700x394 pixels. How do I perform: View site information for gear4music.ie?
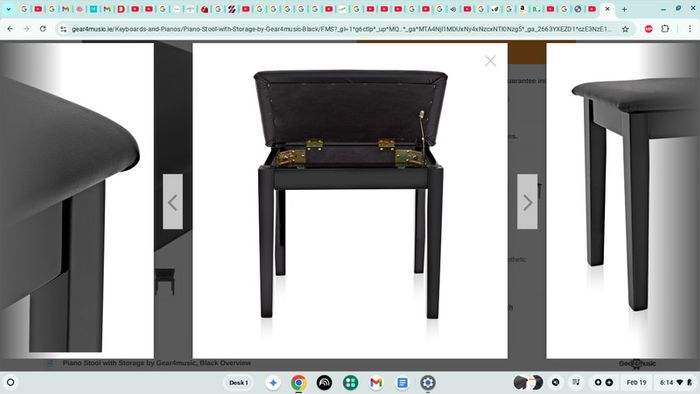coord(63,29)
